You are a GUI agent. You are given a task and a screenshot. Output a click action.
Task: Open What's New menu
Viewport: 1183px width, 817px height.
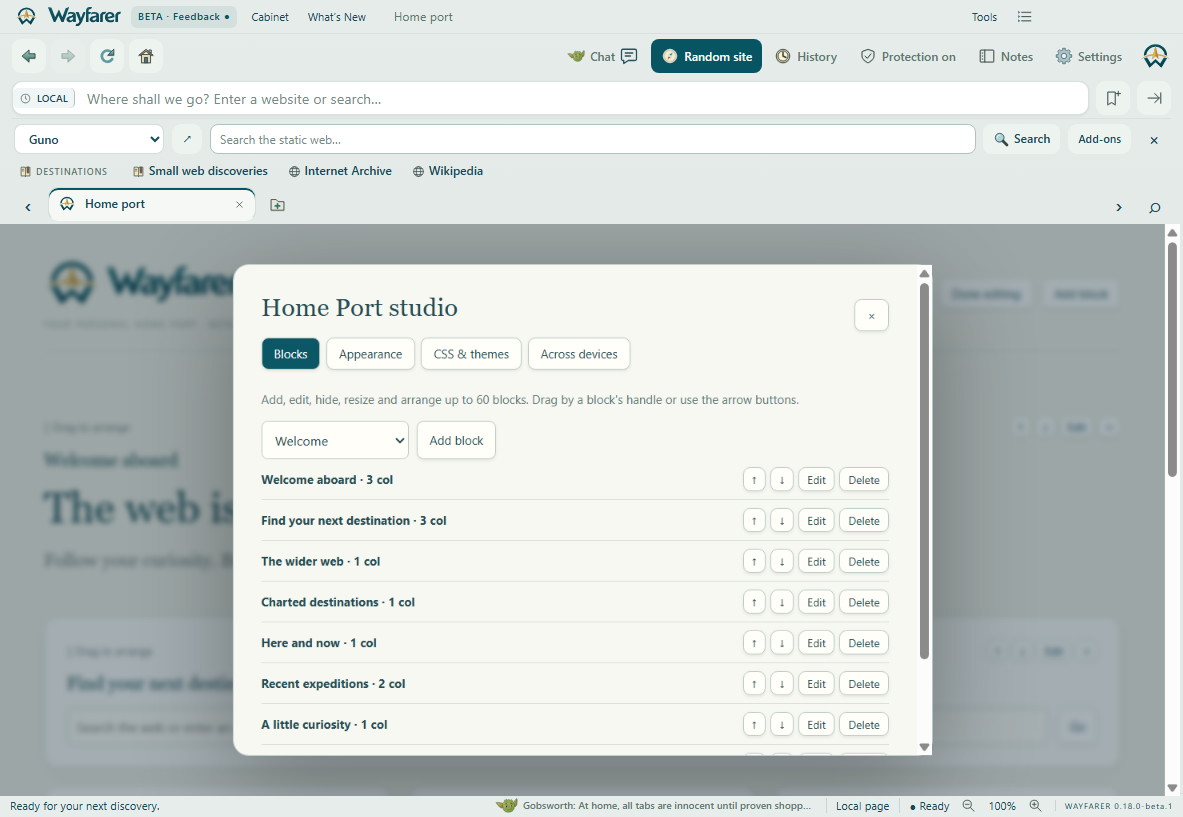coord(336,17)
